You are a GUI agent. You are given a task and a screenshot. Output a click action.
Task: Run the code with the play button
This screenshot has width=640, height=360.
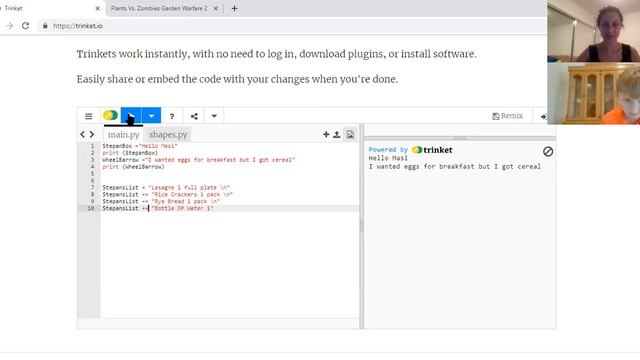point(131,116)
